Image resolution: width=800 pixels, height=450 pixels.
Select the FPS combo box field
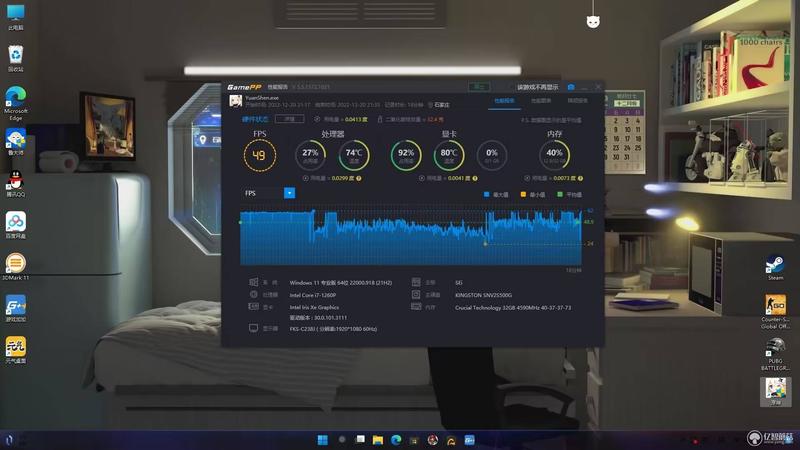click(x=268, y=193)
